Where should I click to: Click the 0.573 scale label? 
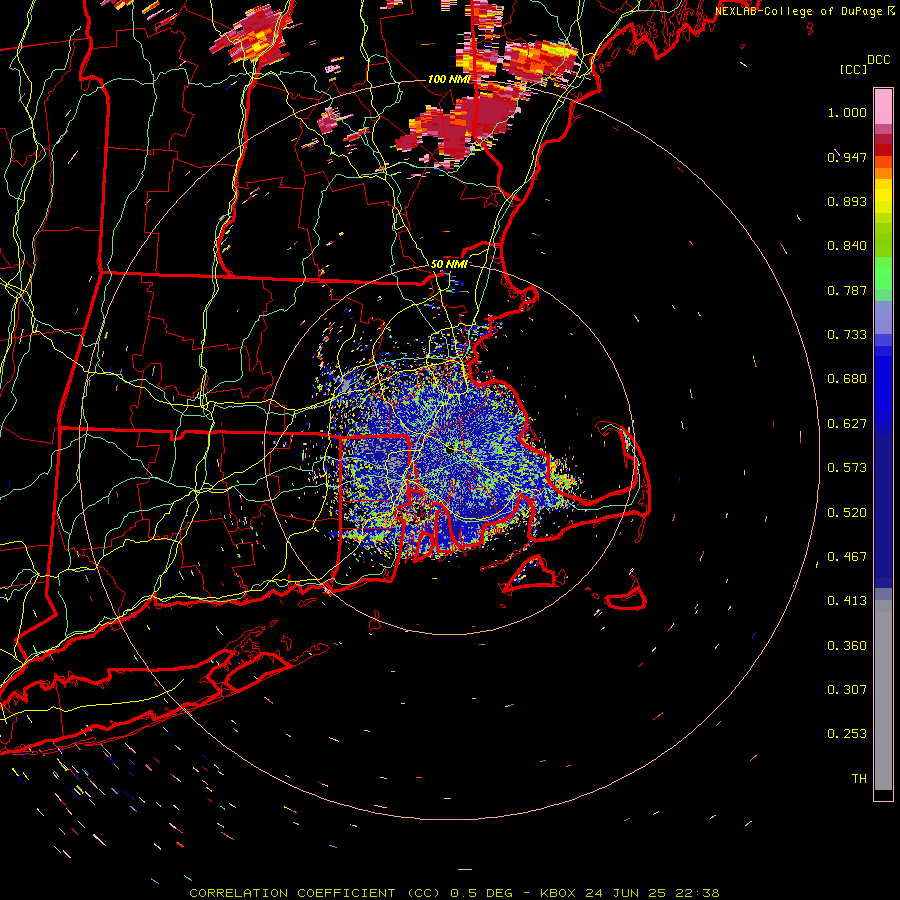[x=847, y=468]
